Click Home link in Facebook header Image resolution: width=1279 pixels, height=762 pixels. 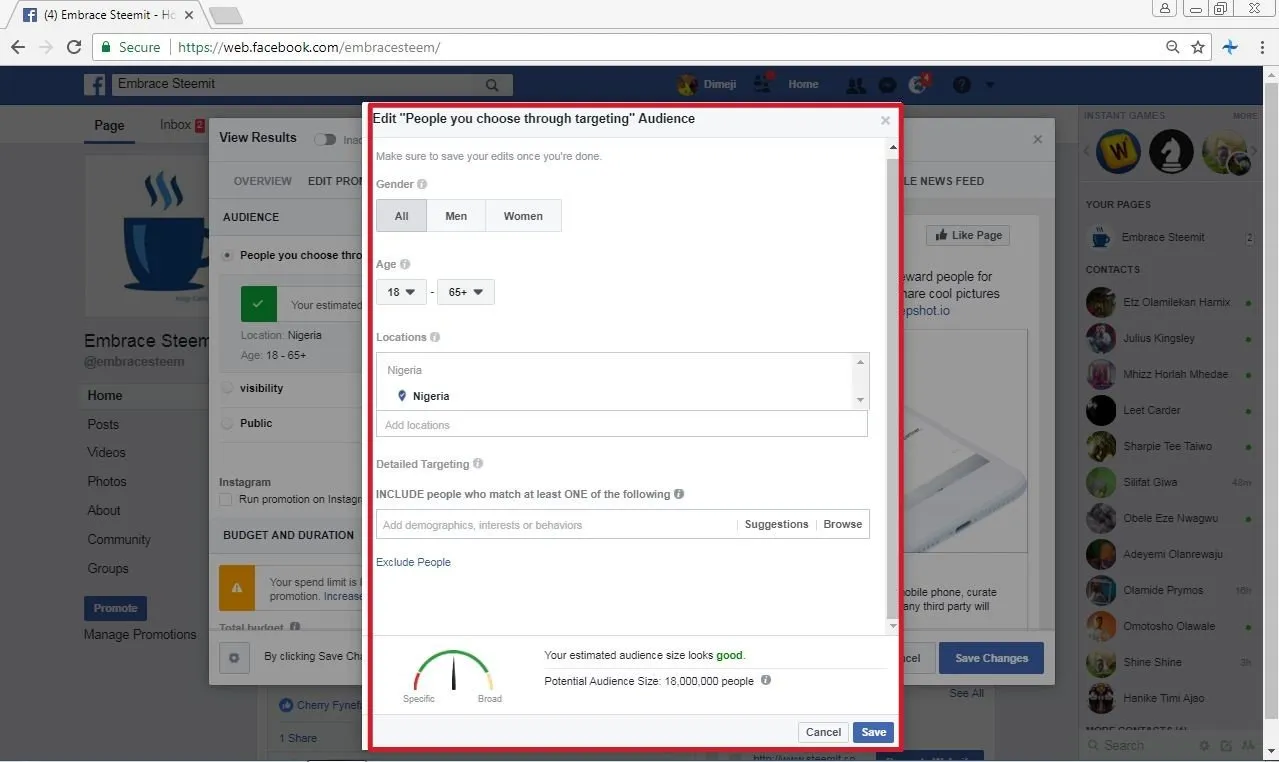click(x=803, y=85)
